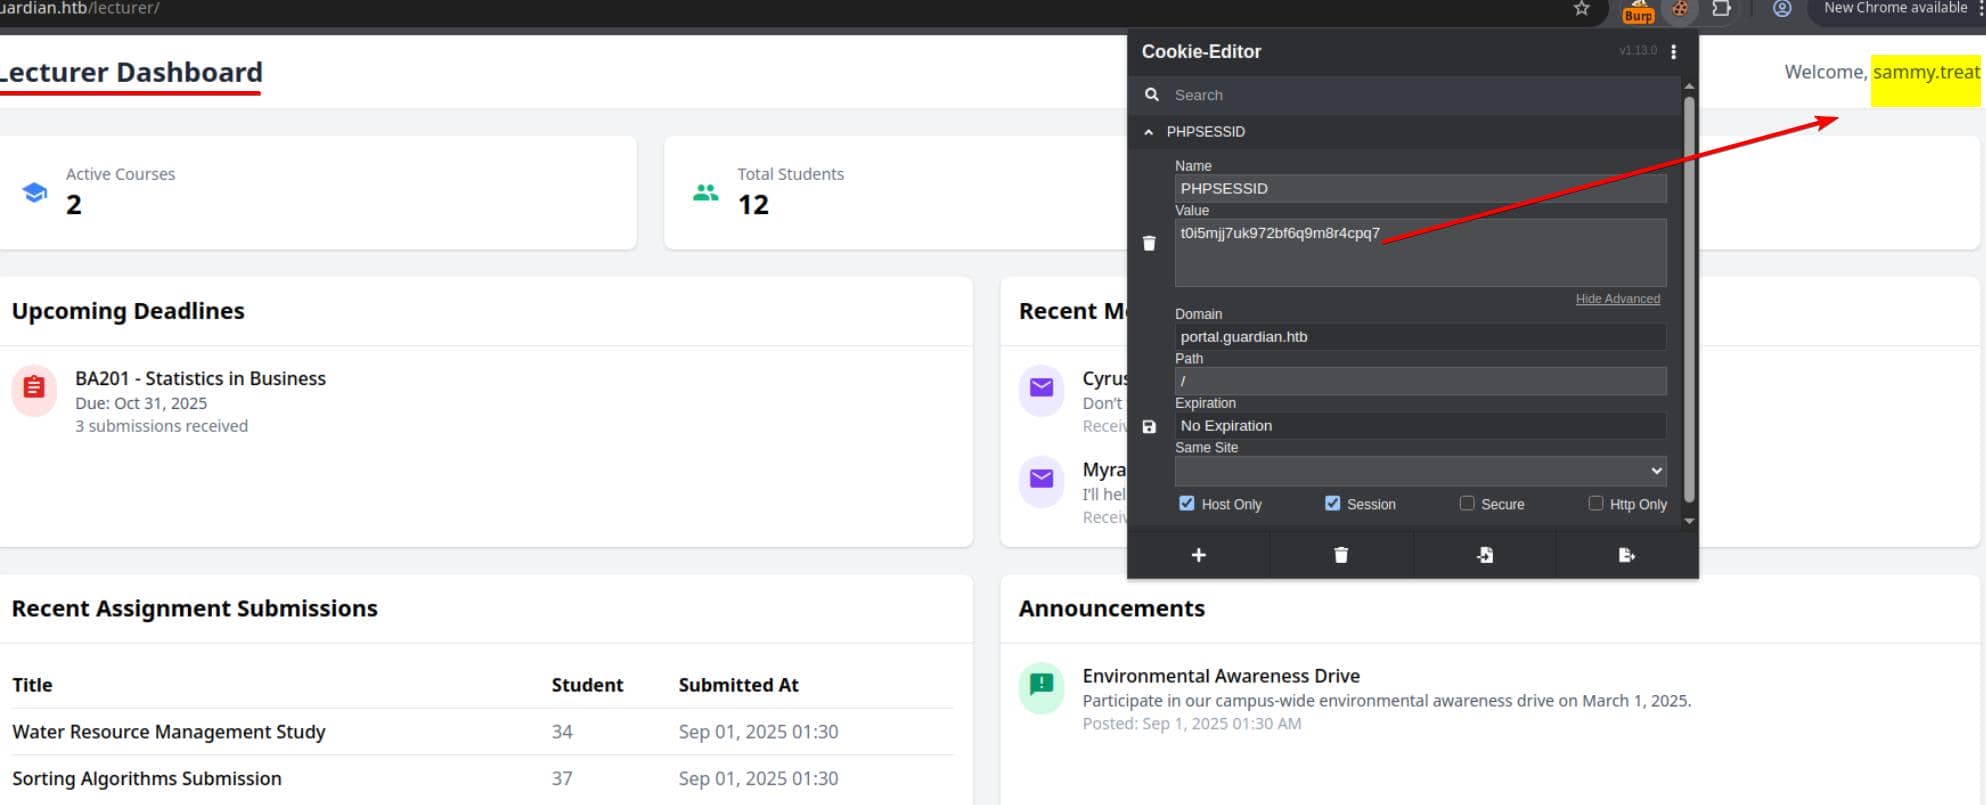Screen dimensions: 1986x805
Task: Click the Total Students people icon
Action: pos(706,192)
